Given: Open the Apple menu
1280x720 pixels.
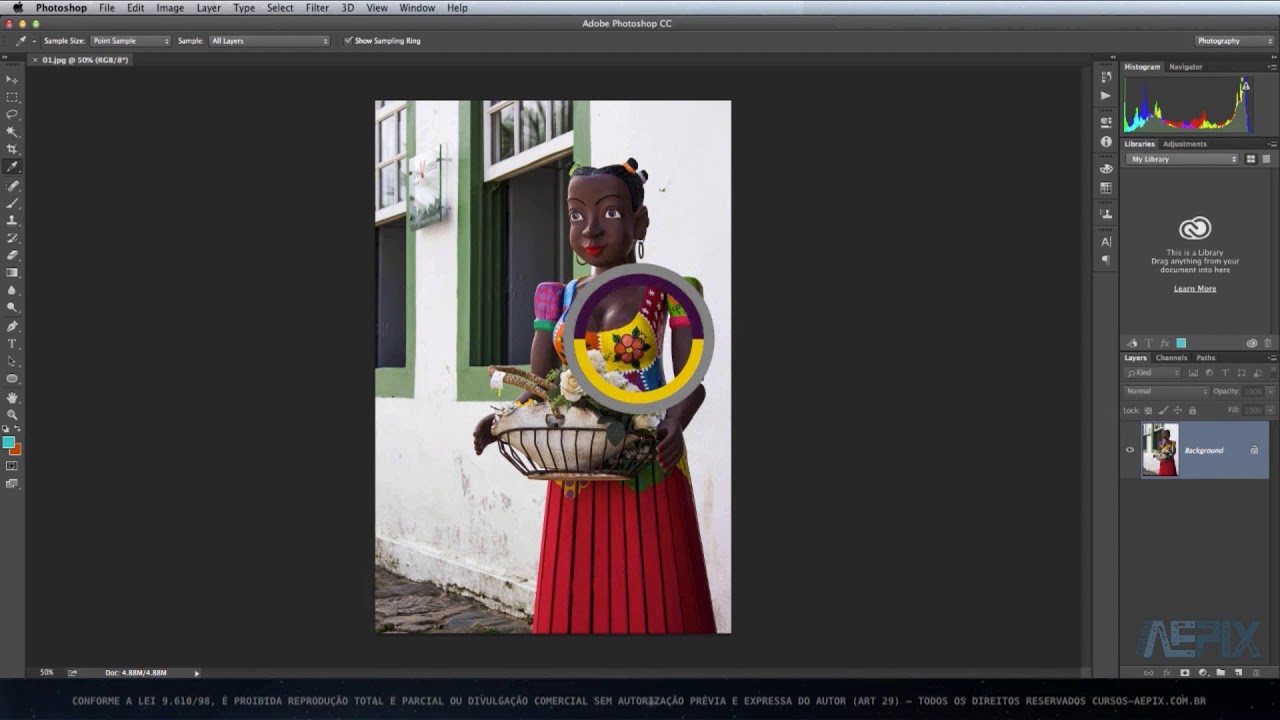Looking at the screenshot, I should click(17, 8).
